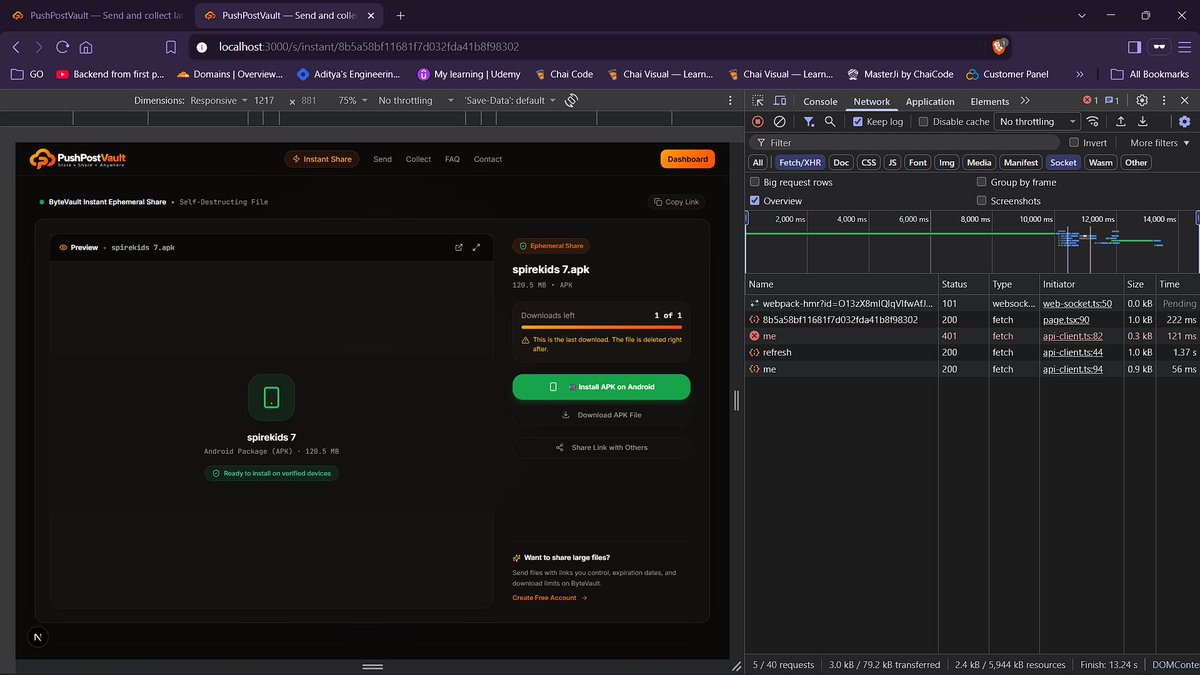Enable Screenshots checkbox

982,200
